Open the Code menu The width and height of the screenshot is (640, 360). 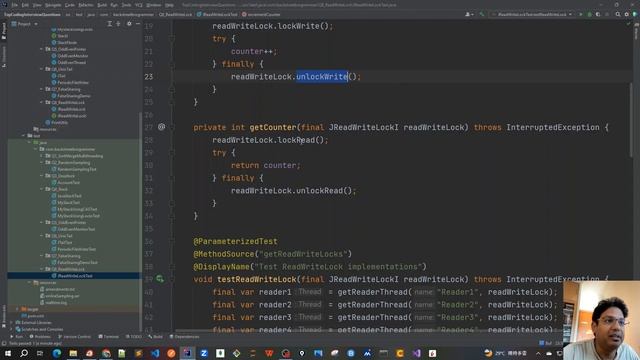point(70,5)
